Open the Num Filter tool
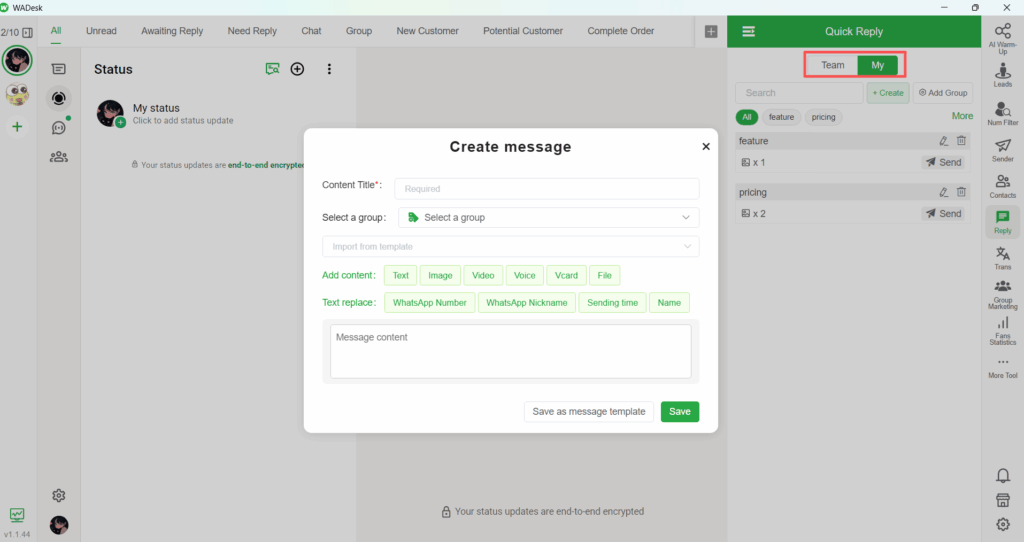Viewport: 1024px width, 542px height. 1002,113
